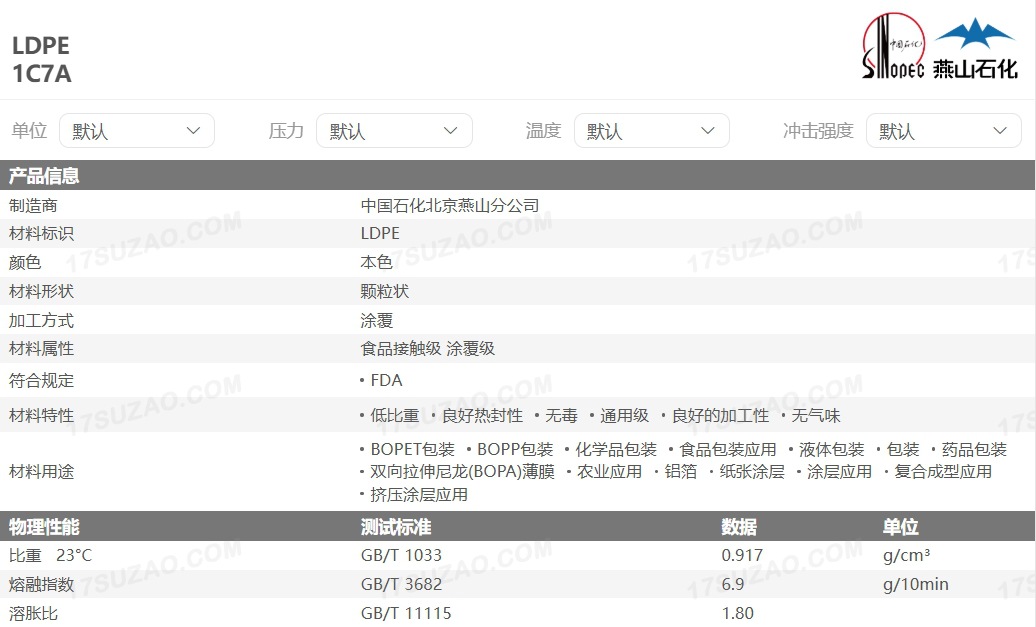This screenshot has height=627, width=1036.
Task: Click the 燕山石化 logo
Action: (x=975, y=50)
